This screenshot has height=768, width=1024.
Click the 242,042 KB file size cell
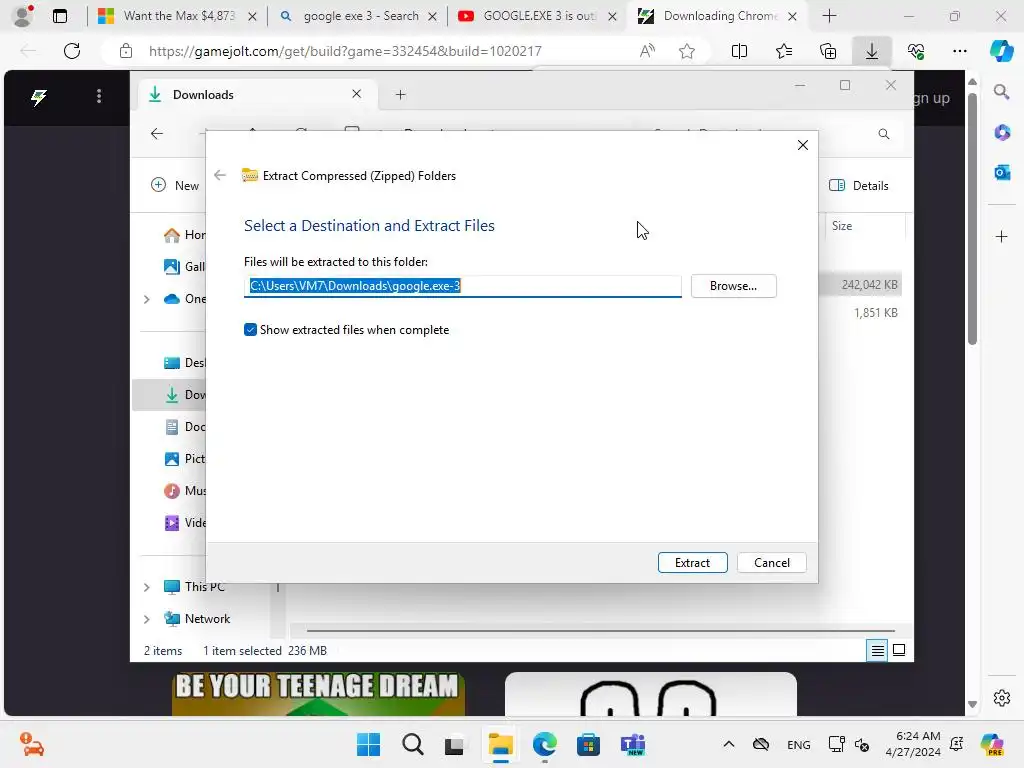tap(869, 285)
